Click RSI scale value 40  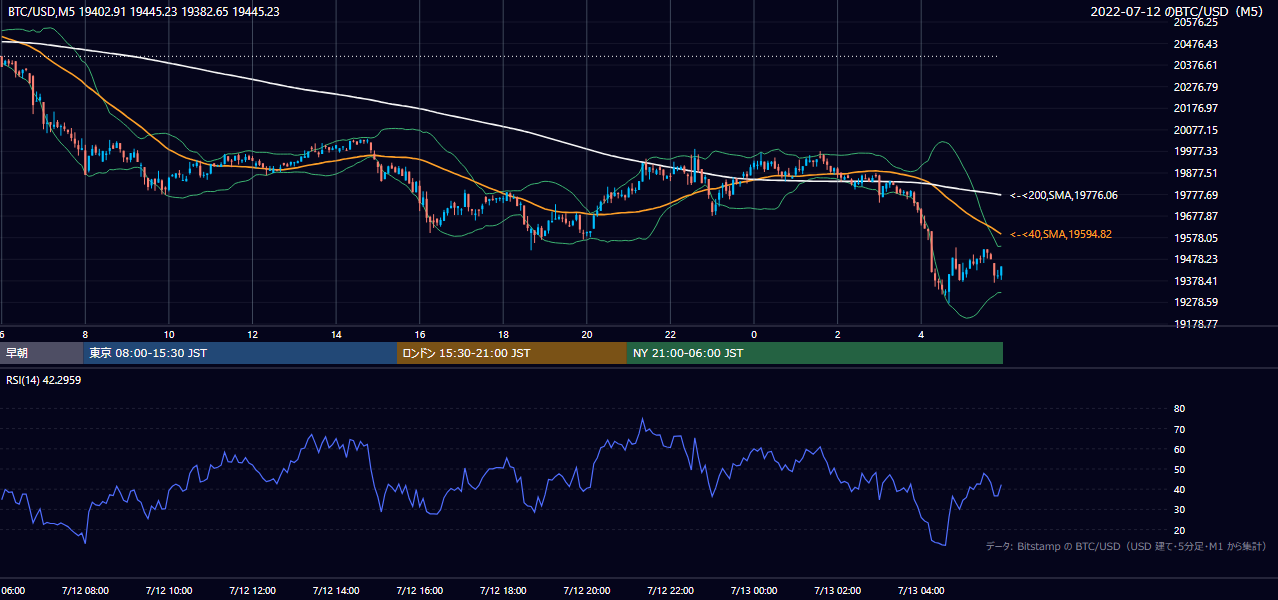click(1179, 490)
